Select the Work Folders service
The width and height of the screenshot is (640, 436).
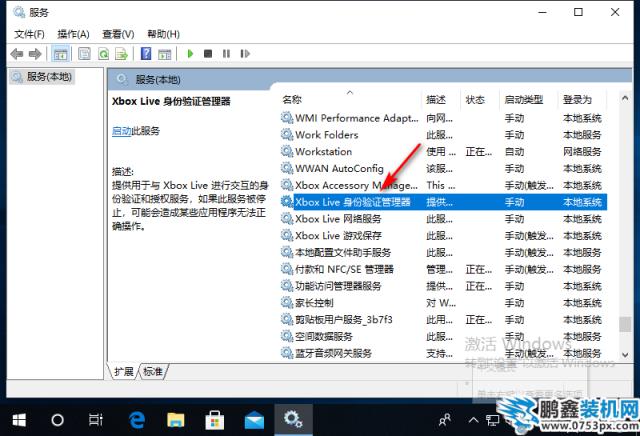click(444, 135)
